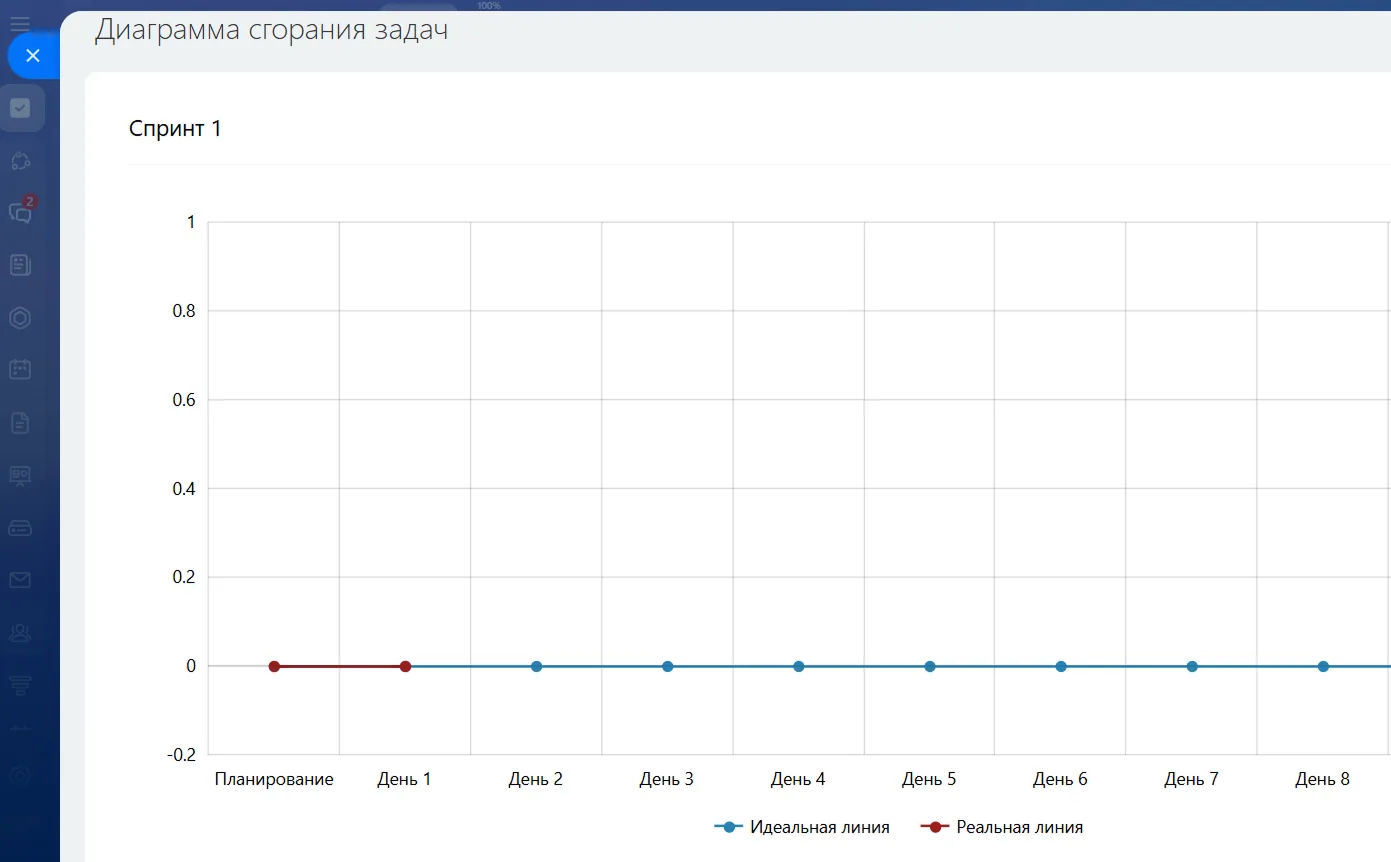Select blue data point at День 4
The width and height of the screenshot is (1391, 862).
click(798, 666)
